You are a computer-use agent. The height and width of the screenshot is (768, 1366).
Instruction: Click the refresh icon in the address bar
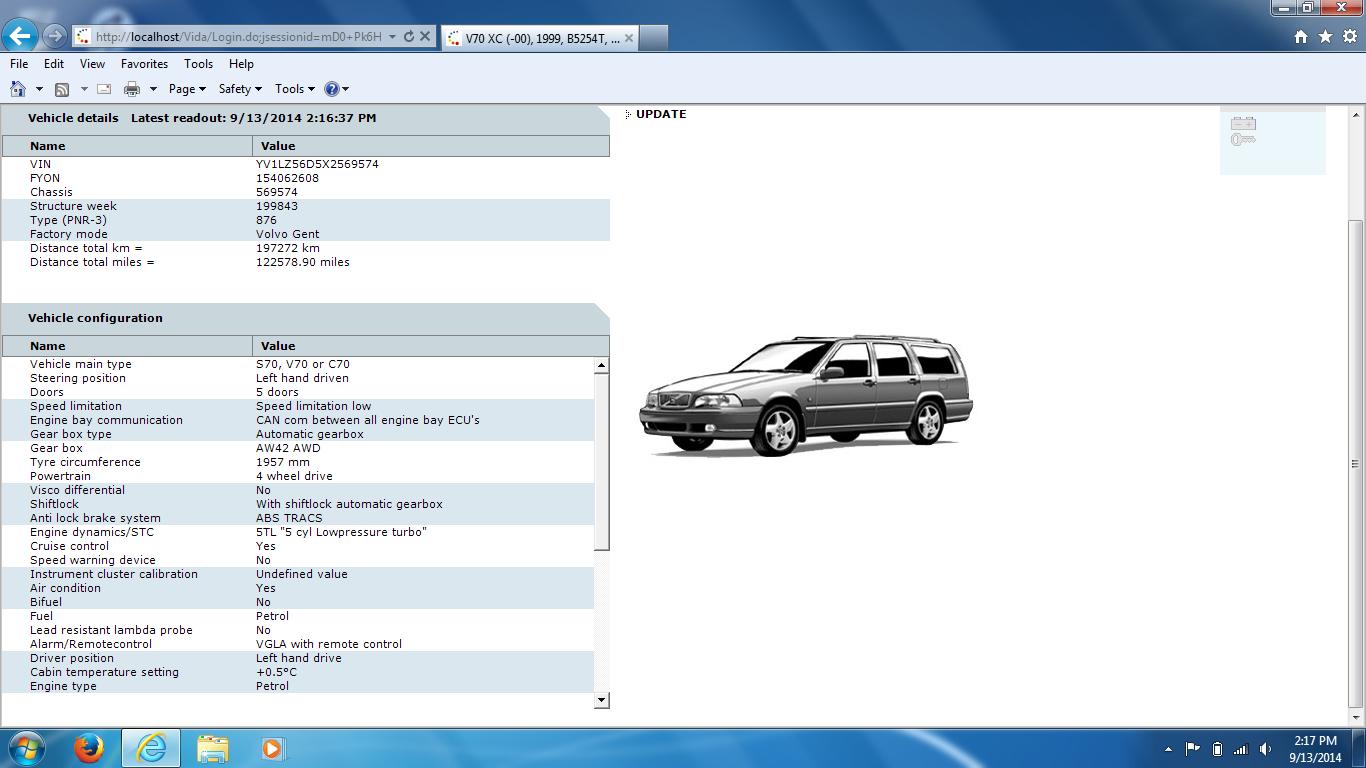408,37
